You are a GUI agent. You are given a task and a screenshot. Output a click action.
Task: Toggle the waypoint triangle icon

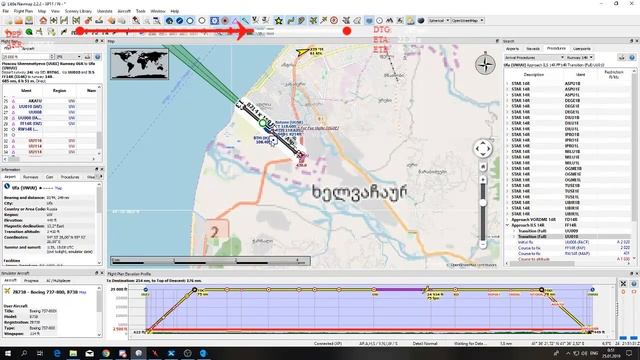(235, 20)
